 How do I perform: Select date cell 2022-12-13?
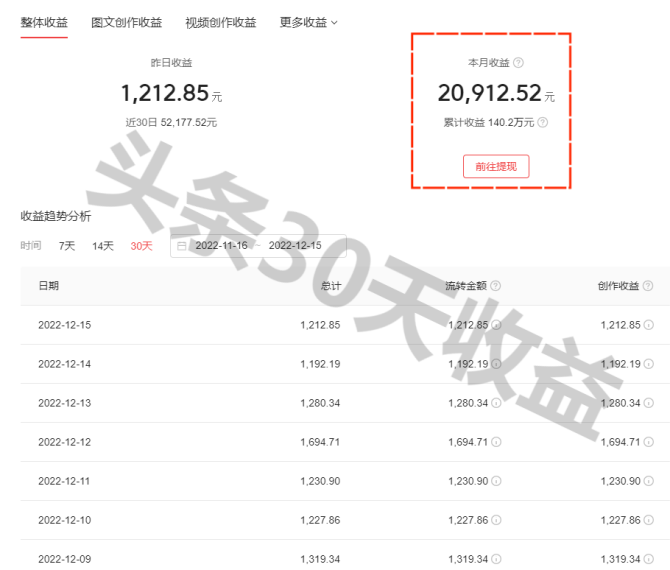tap(65, 403)
